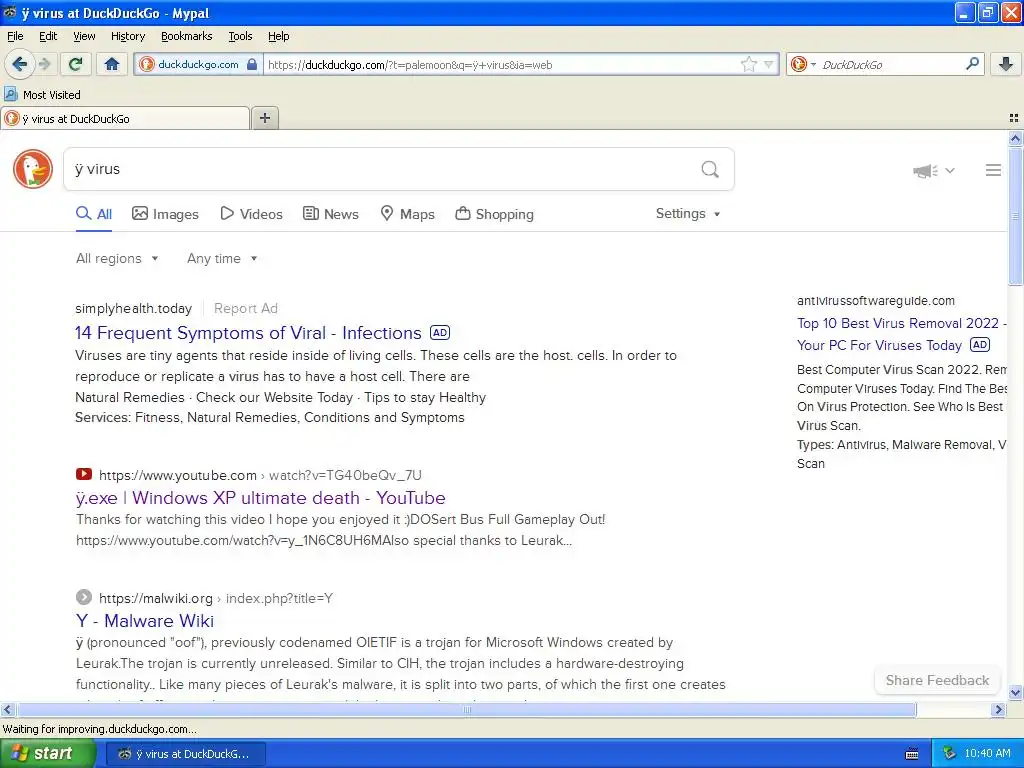Click the vertical scrollbar down arrow
1024x768 pixels.
1015,692
